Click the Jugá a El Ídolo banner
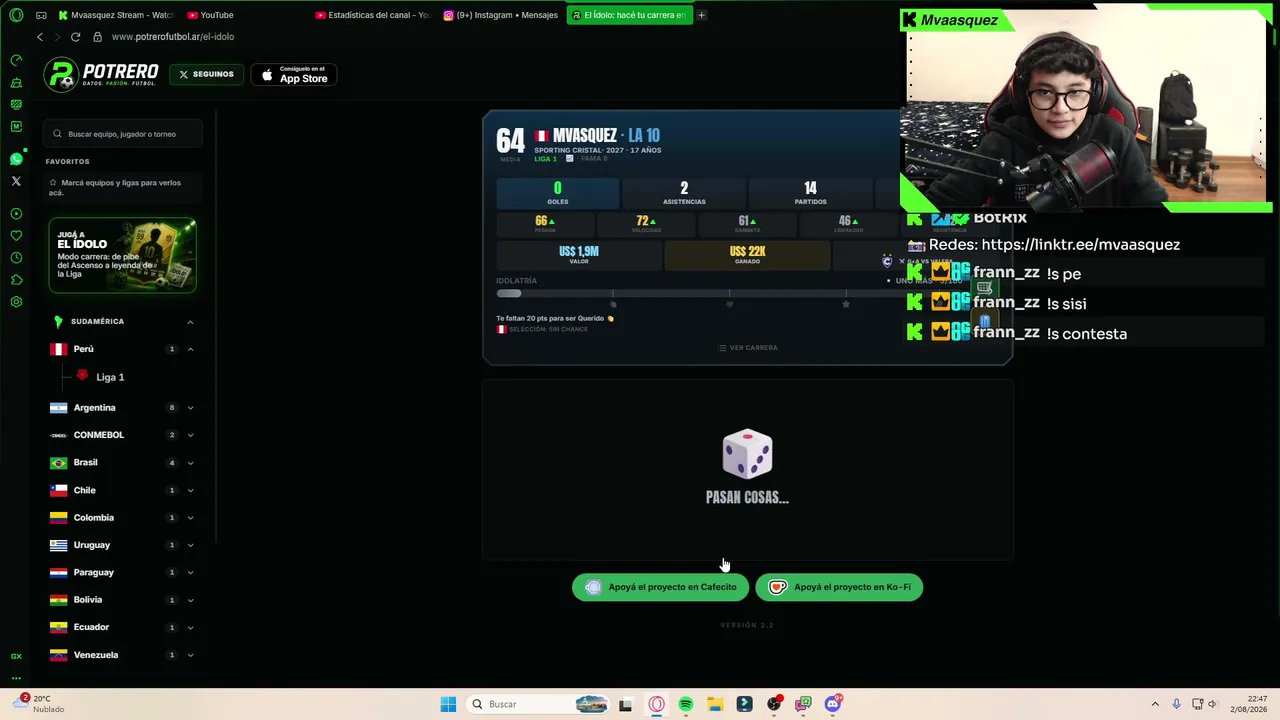The height and width of the screenshot is (720, 1280). [x=123, y=256]
